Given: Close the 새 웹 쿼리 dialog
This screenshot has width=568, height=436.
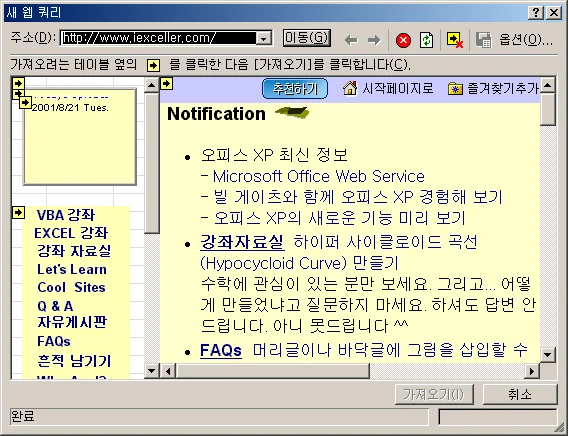Looking at the screenshot, I should tap(554, 13).
